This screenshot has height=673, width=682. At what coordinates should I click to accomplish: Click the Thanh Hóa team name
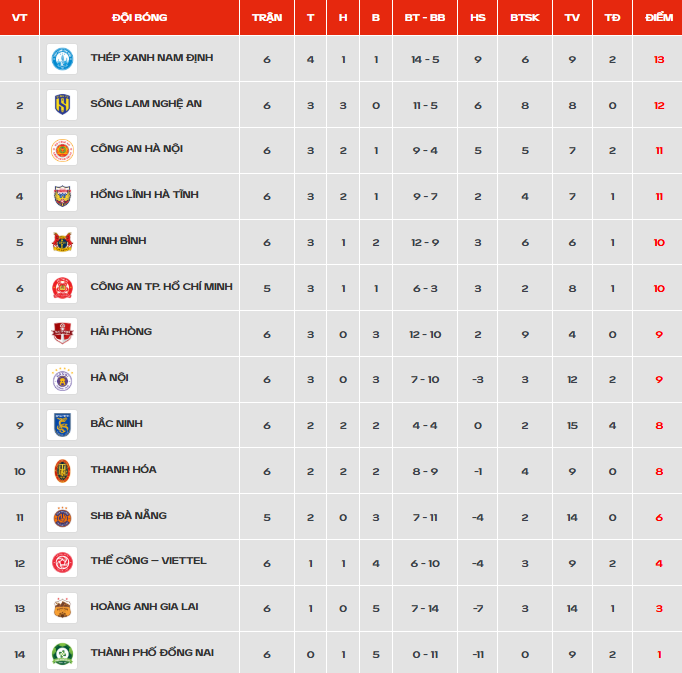(x=124, y=469)
